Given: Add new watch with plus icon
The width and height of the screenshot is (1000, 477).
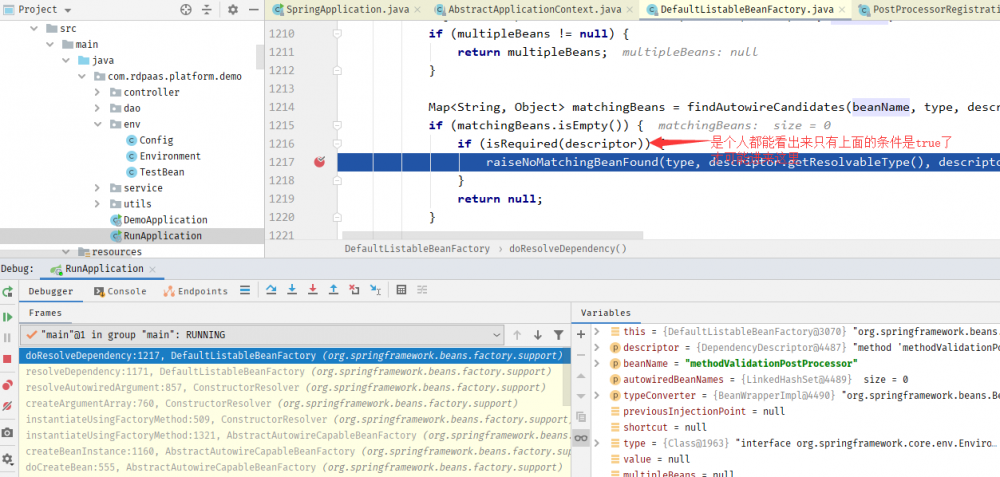Looking at the screenshot, I should click(581, 334).
